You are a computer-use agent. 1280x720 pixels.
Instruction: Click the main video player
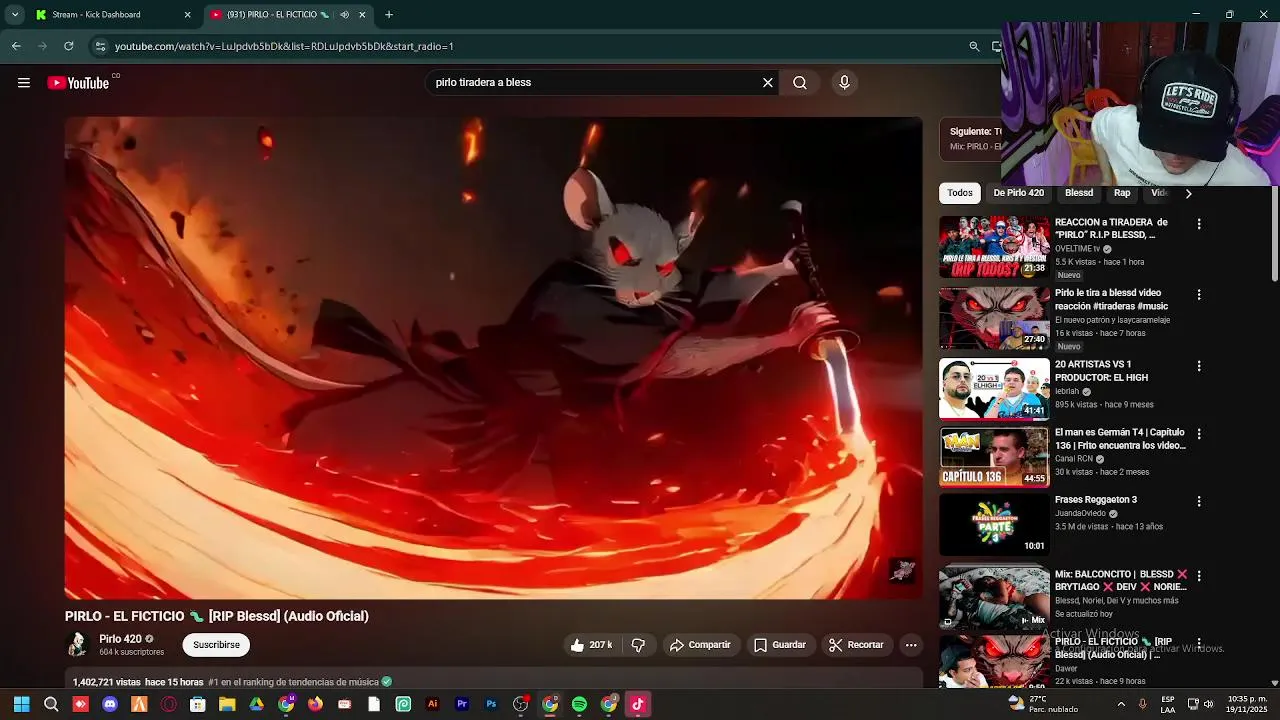[494, 358]
